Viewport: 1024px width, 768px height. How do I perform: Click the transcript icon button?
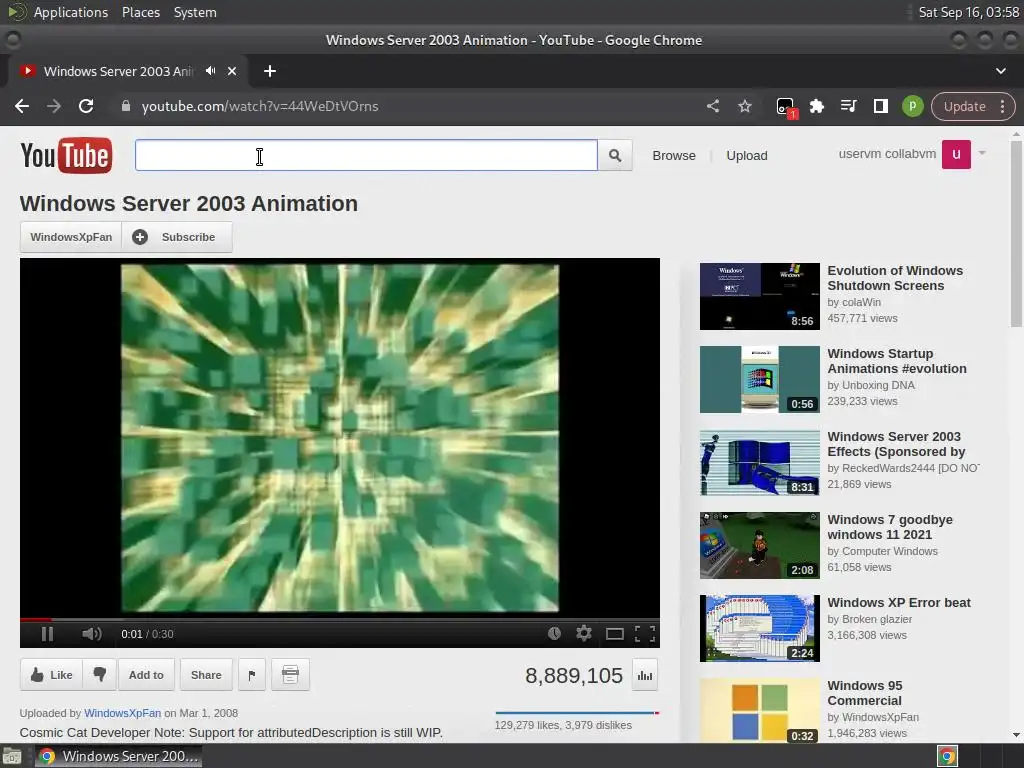coord(290,675)
